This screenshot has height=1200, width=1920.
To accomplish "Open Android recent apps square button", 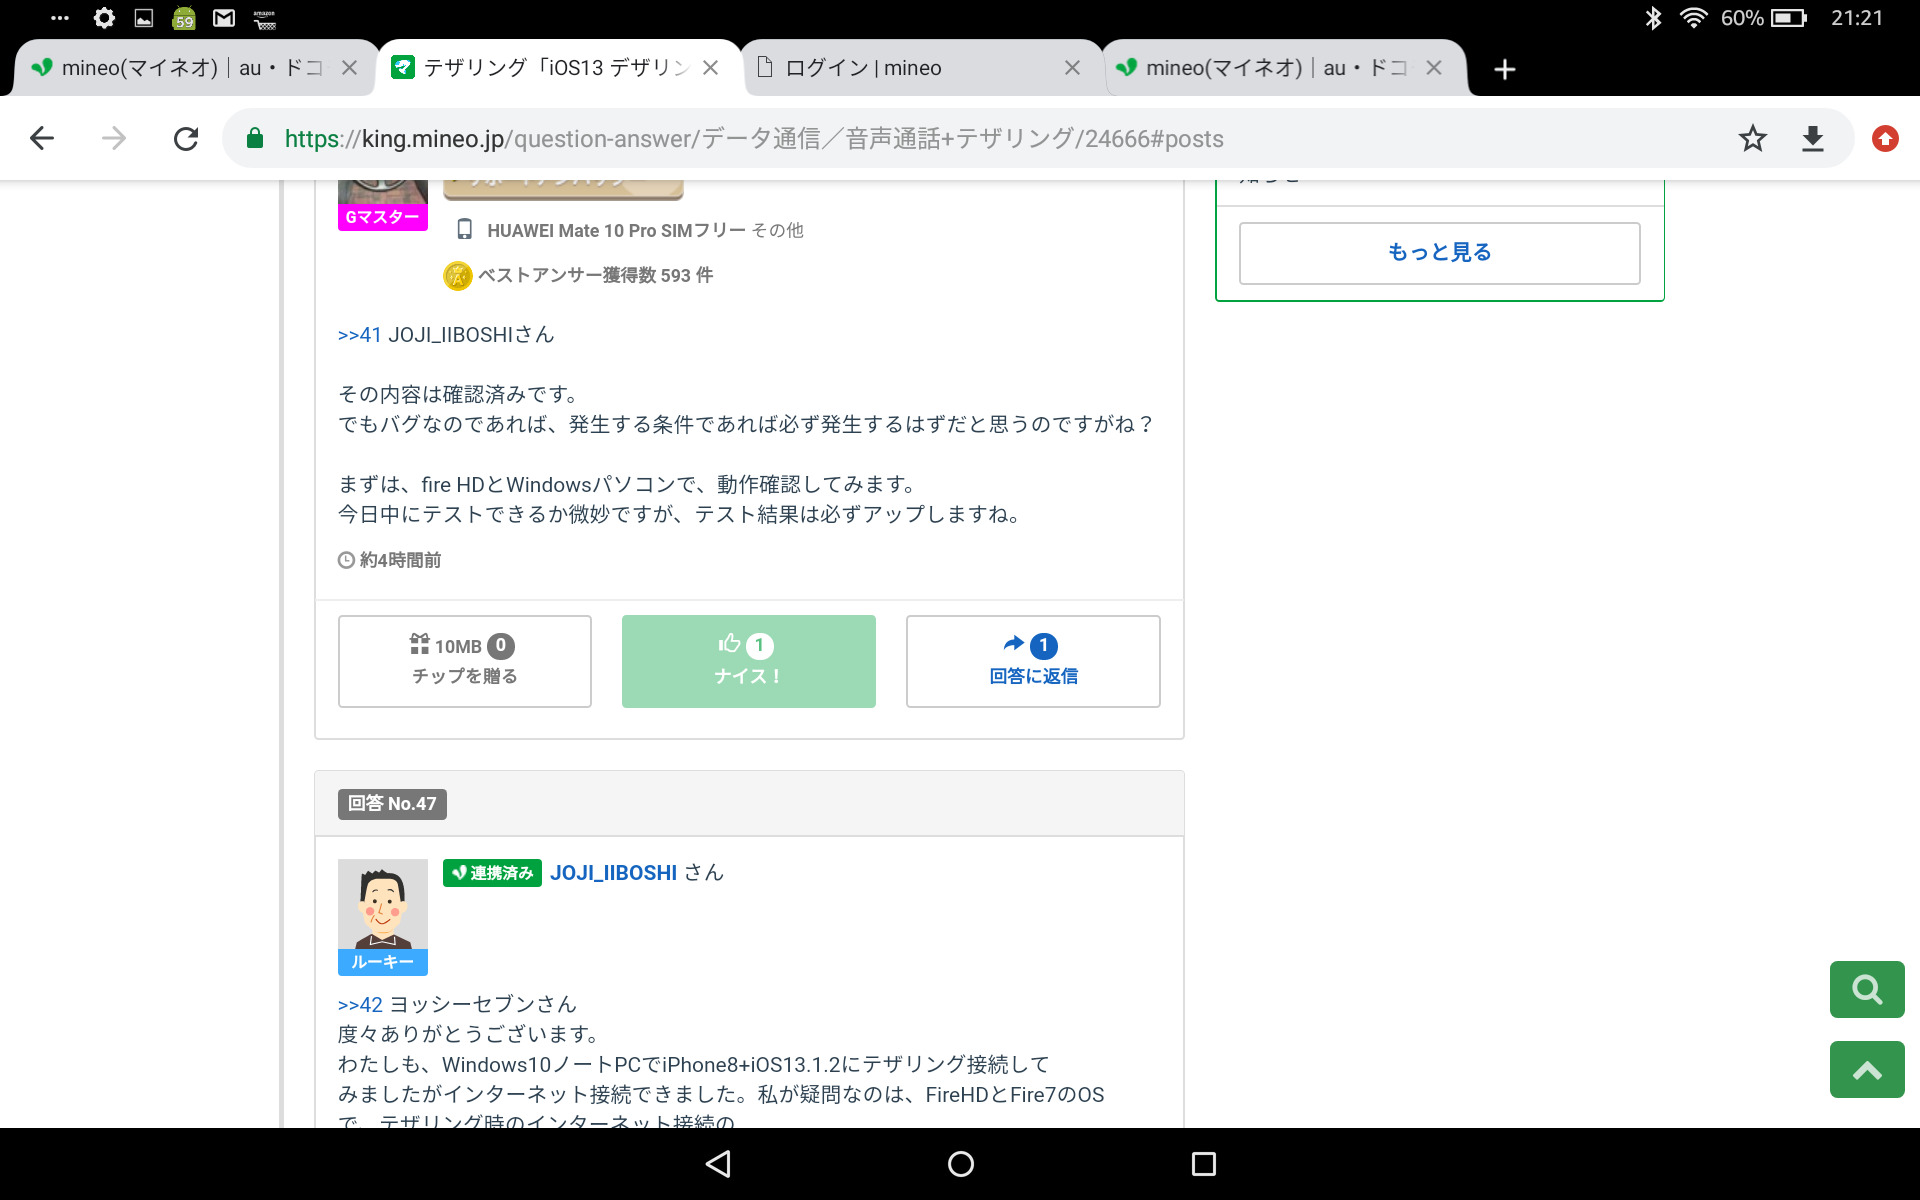I will (1203, 1163).
